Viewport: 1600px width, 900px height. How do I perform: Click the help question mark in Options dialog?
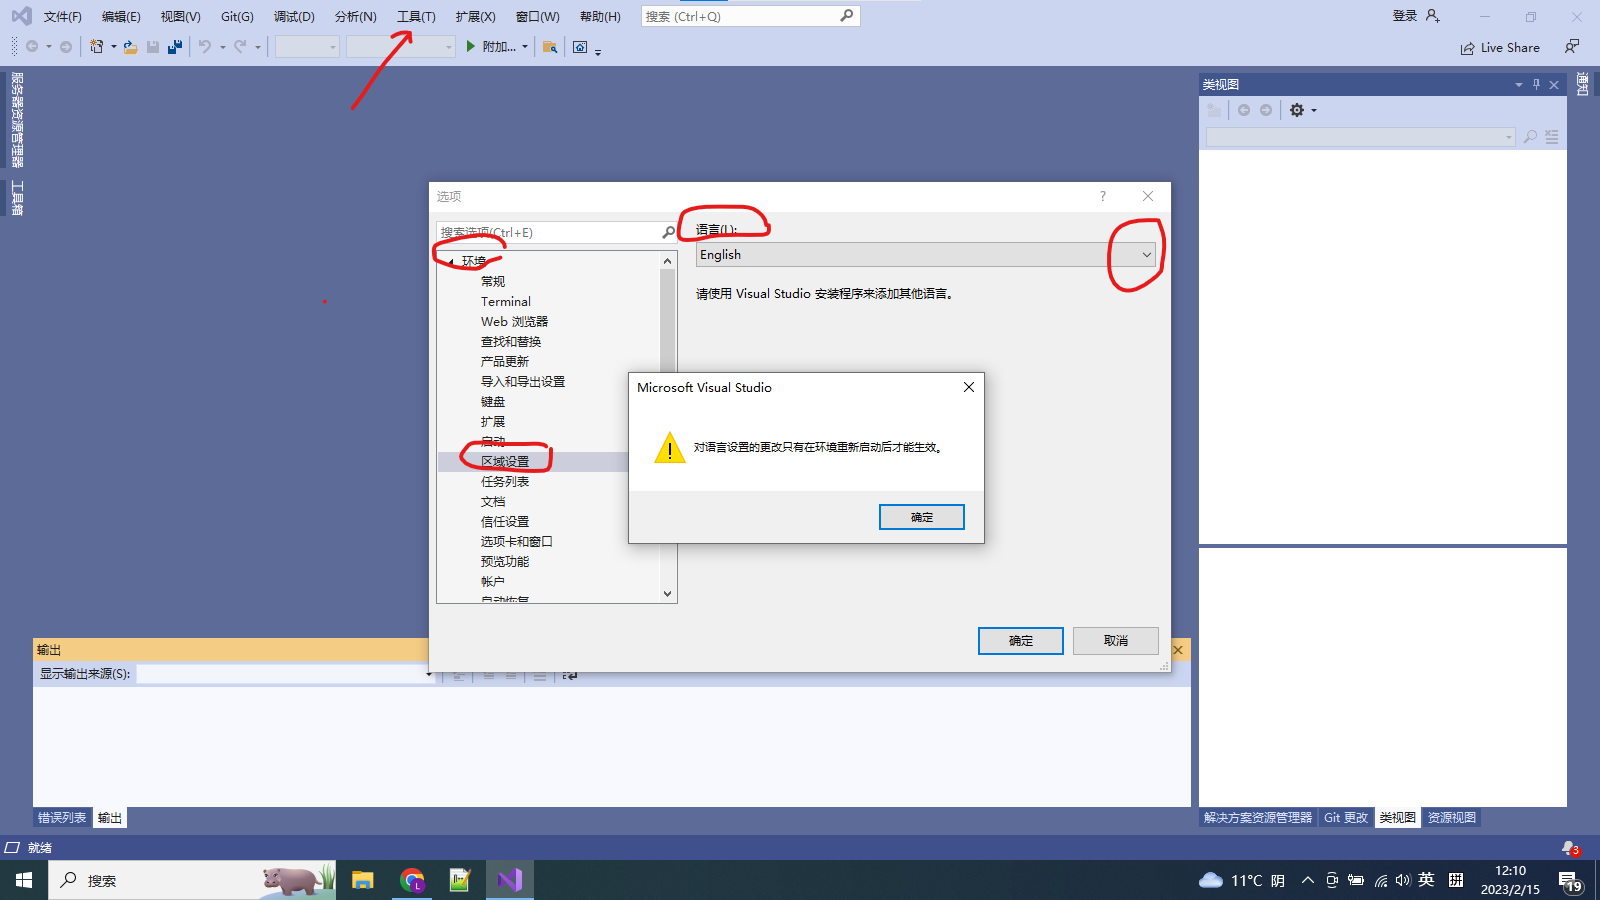point(1103,196)
